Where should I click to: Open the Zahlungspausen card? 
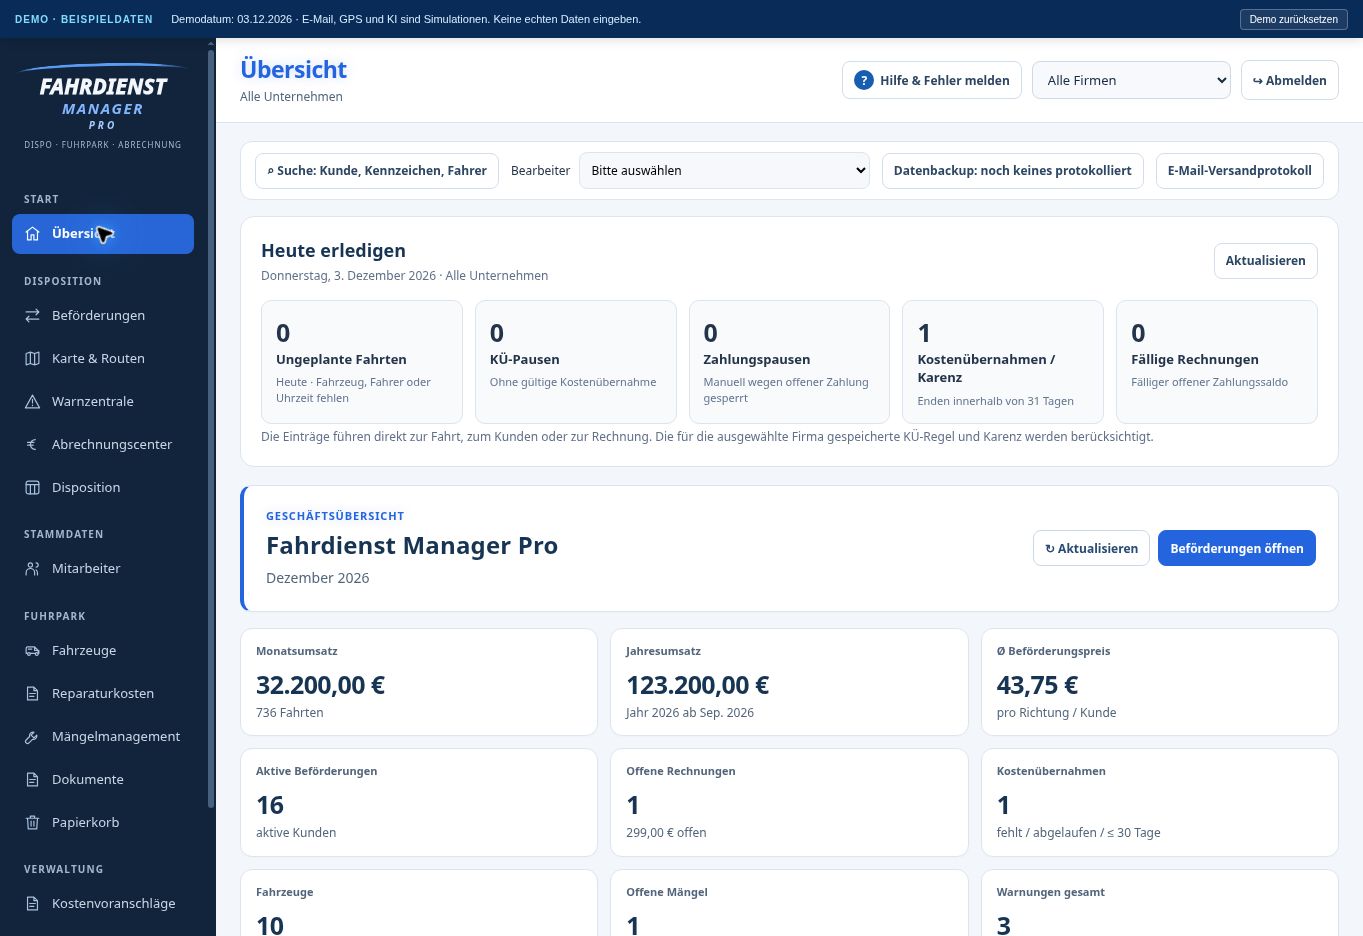789,362
